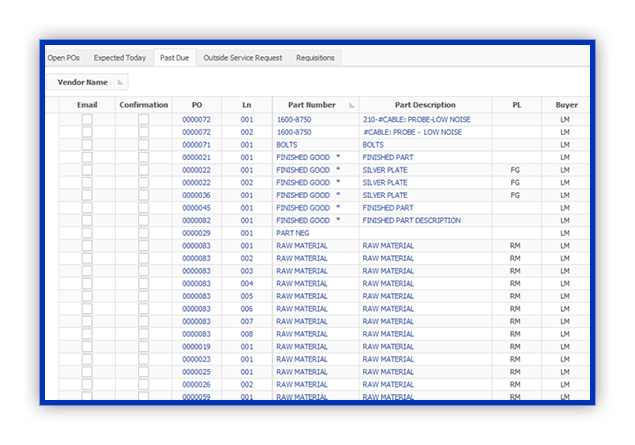
Task: Click FINISHED GOOD in PO 0000045 row
Action: [x=303, y=208]
